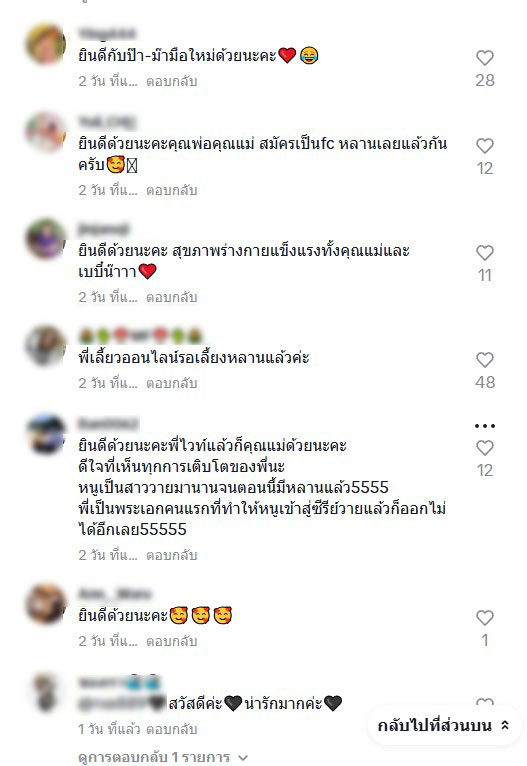Viewport: 527px width, 766px height.
Task: Like the พี่เลี้ยวออนไลน์ comment with 48 likes
Action: point(485,360)
